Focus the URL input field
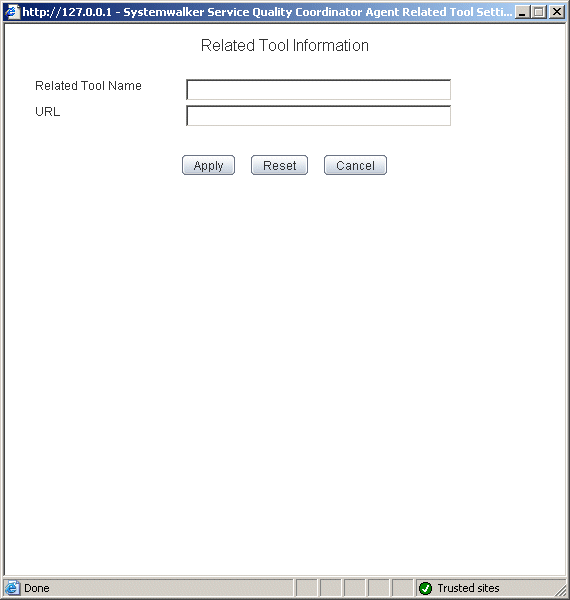570x600 pixels. (x=318, y=116)
